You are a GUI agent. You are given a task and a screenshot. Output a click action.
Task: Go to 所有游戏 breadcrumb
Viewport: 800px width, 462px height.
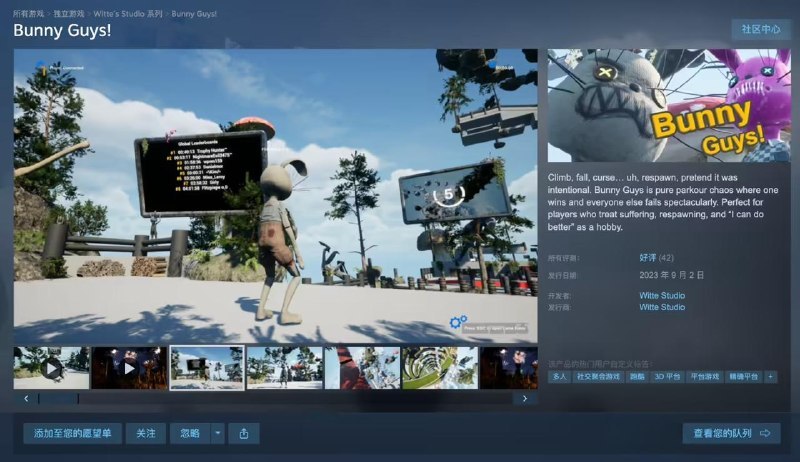(x=29, y=14)
